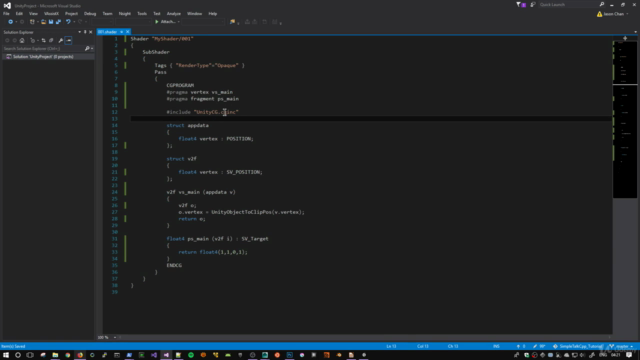Viewport: 640px width, 360px height.
Task: Open Properties wrench icon in Solution Explorer
Action: pos(60,40)
